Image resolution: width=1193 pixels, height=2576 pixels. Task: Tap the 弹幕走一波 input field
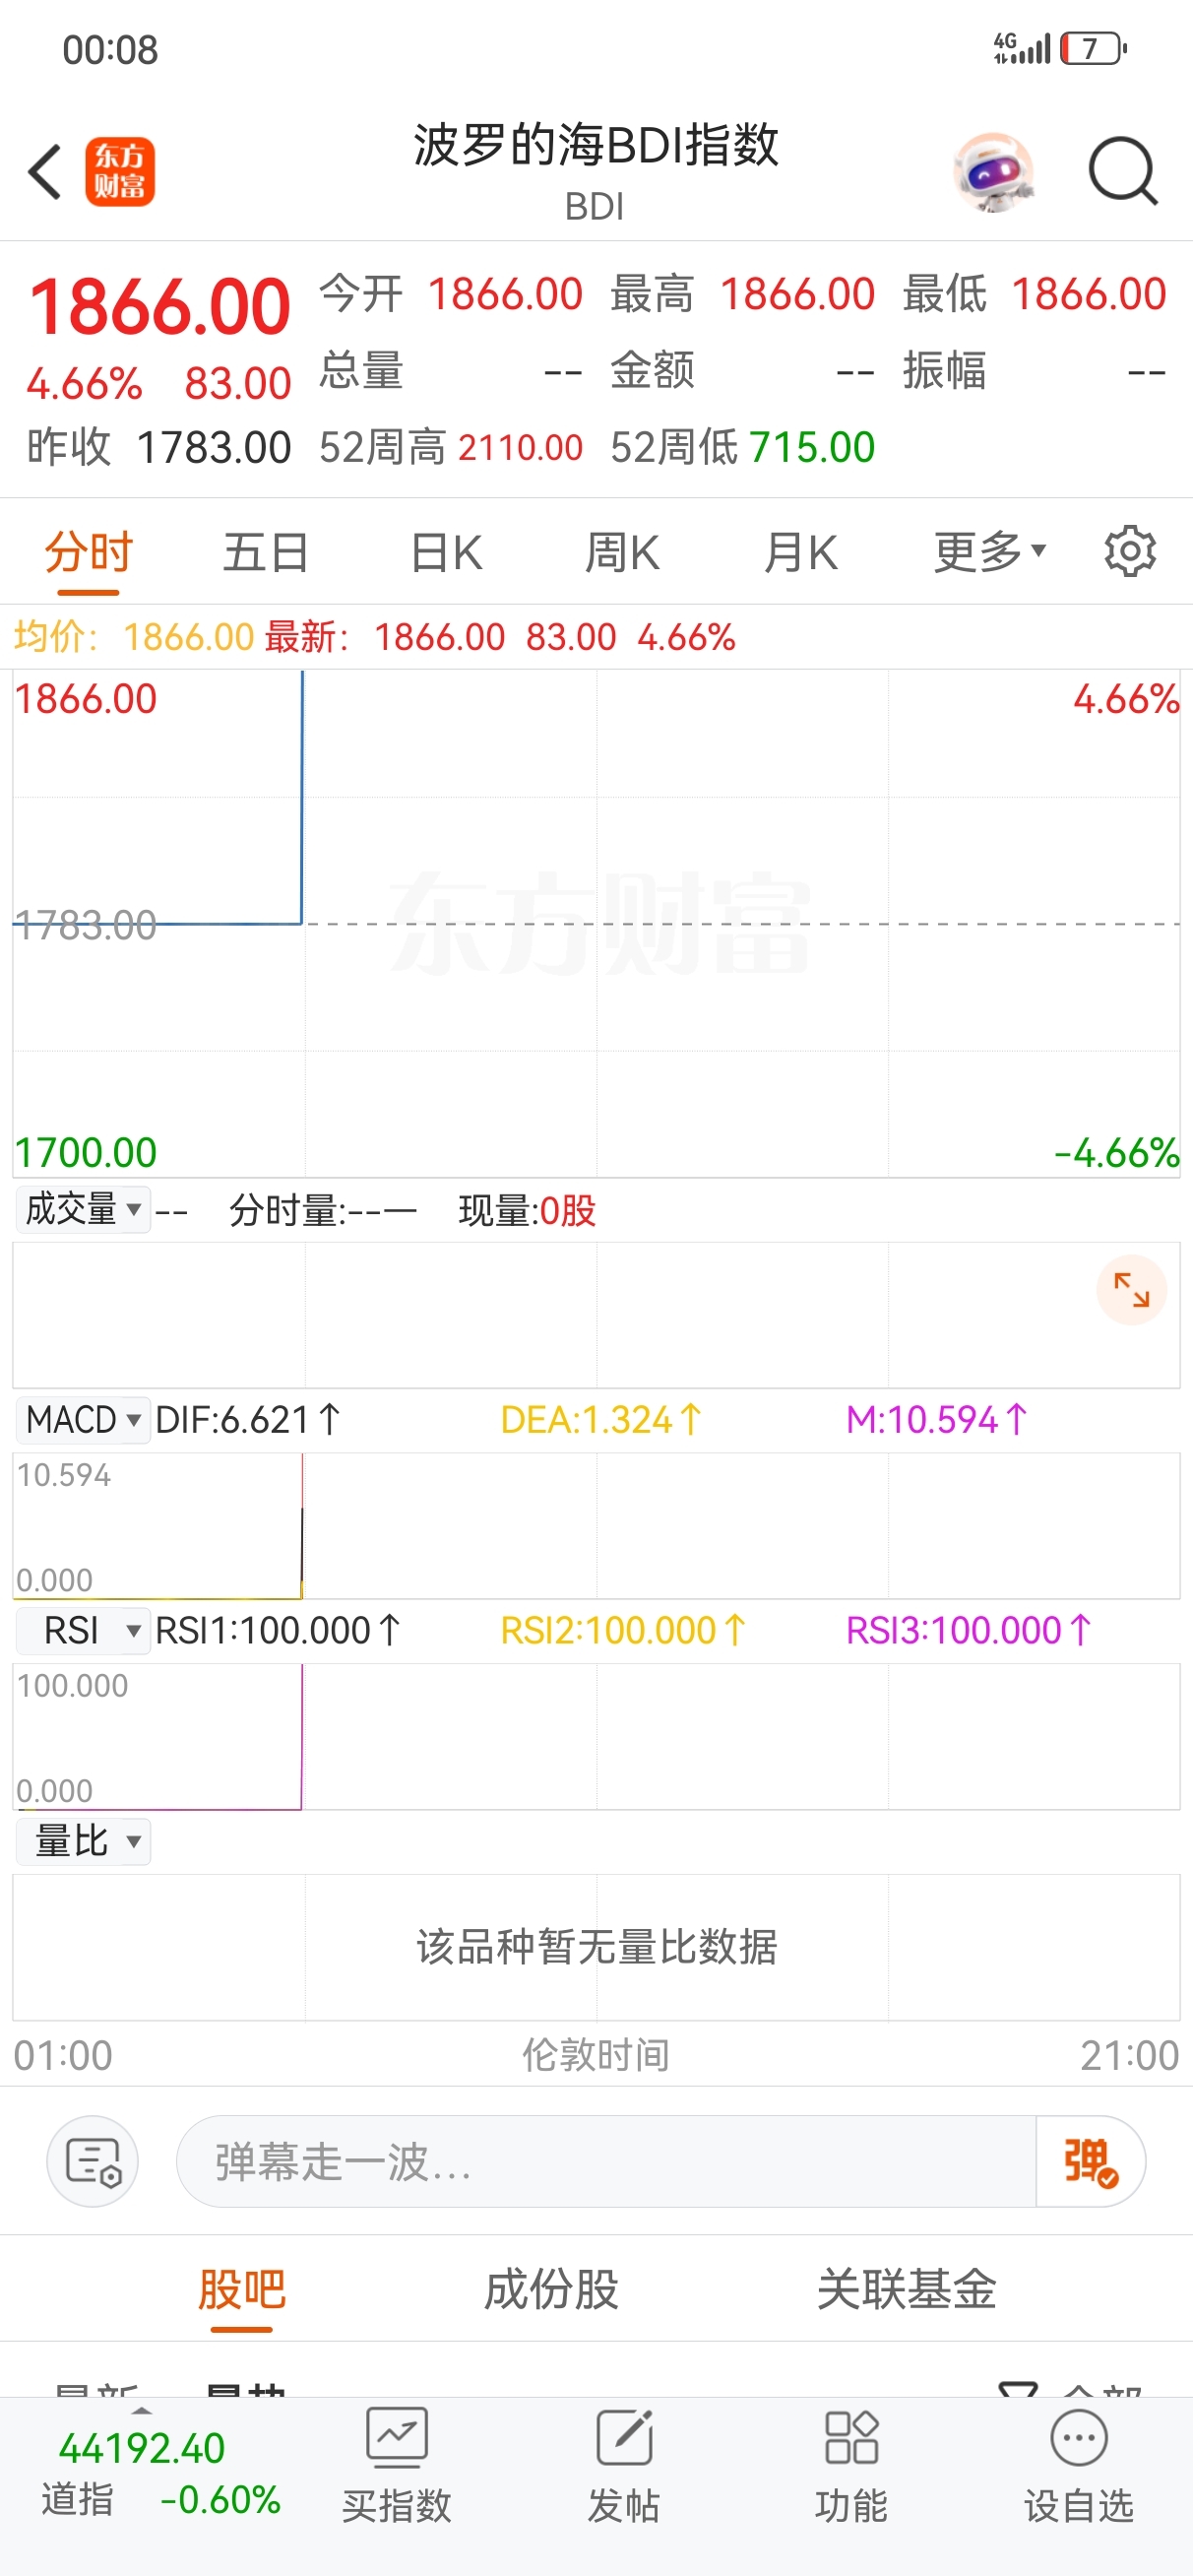[605, 2162]
